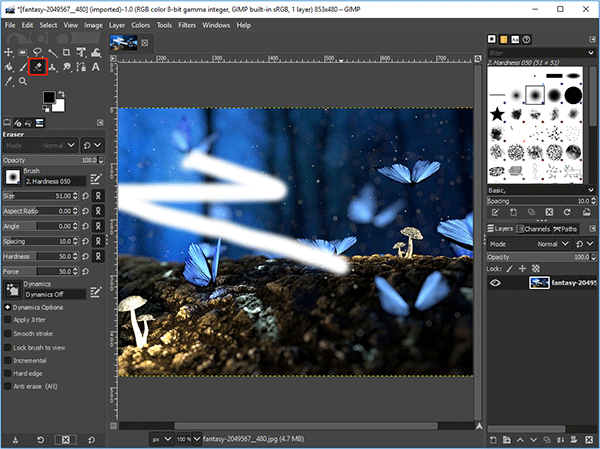600x449 pixels.
Task: Link Size to brush native size
Action: (98, 196)
